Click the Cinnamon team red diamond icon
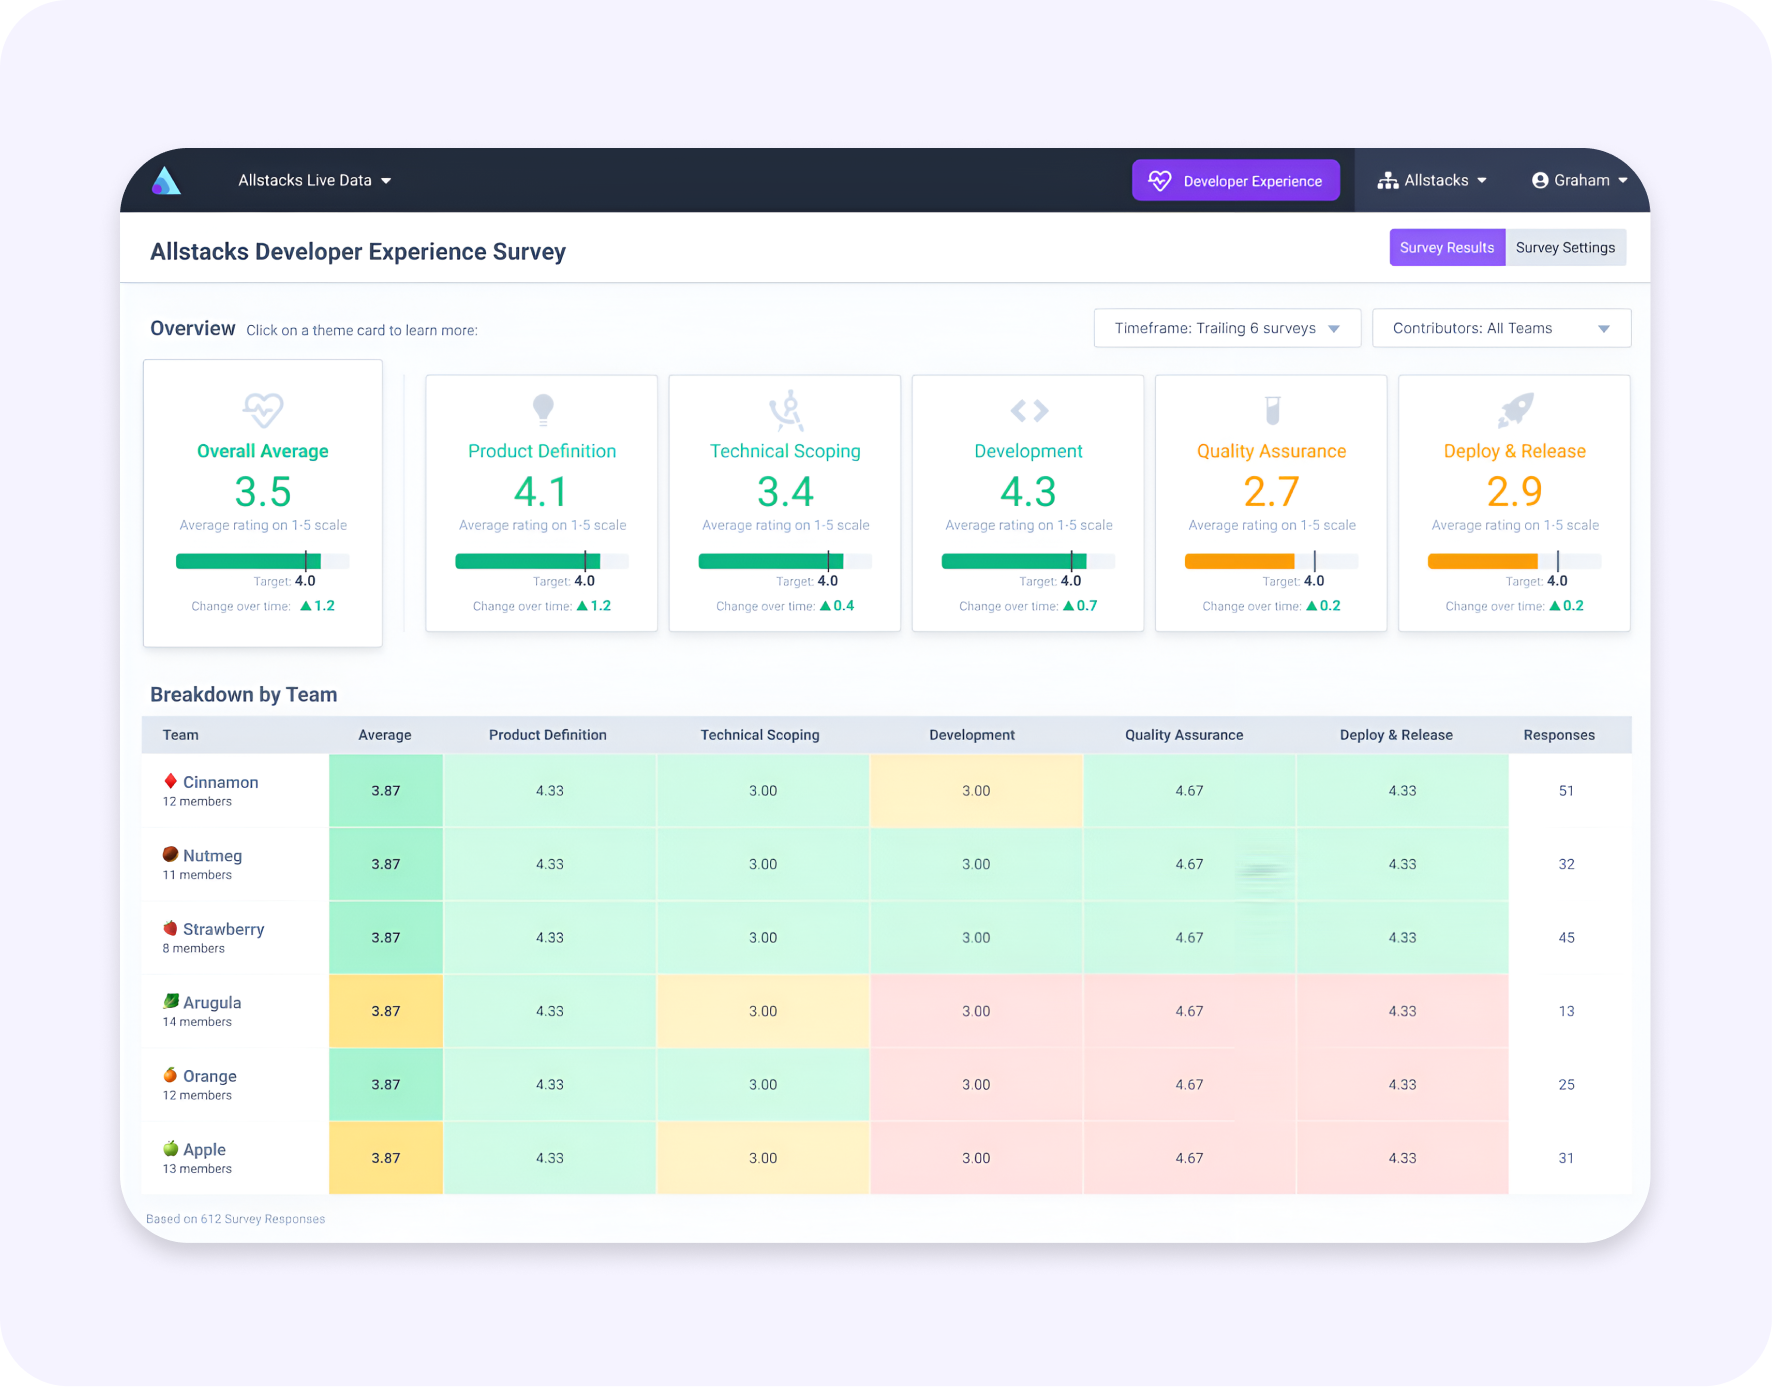The width and height of the screenshot is (1772, 1387). (171, 781)
